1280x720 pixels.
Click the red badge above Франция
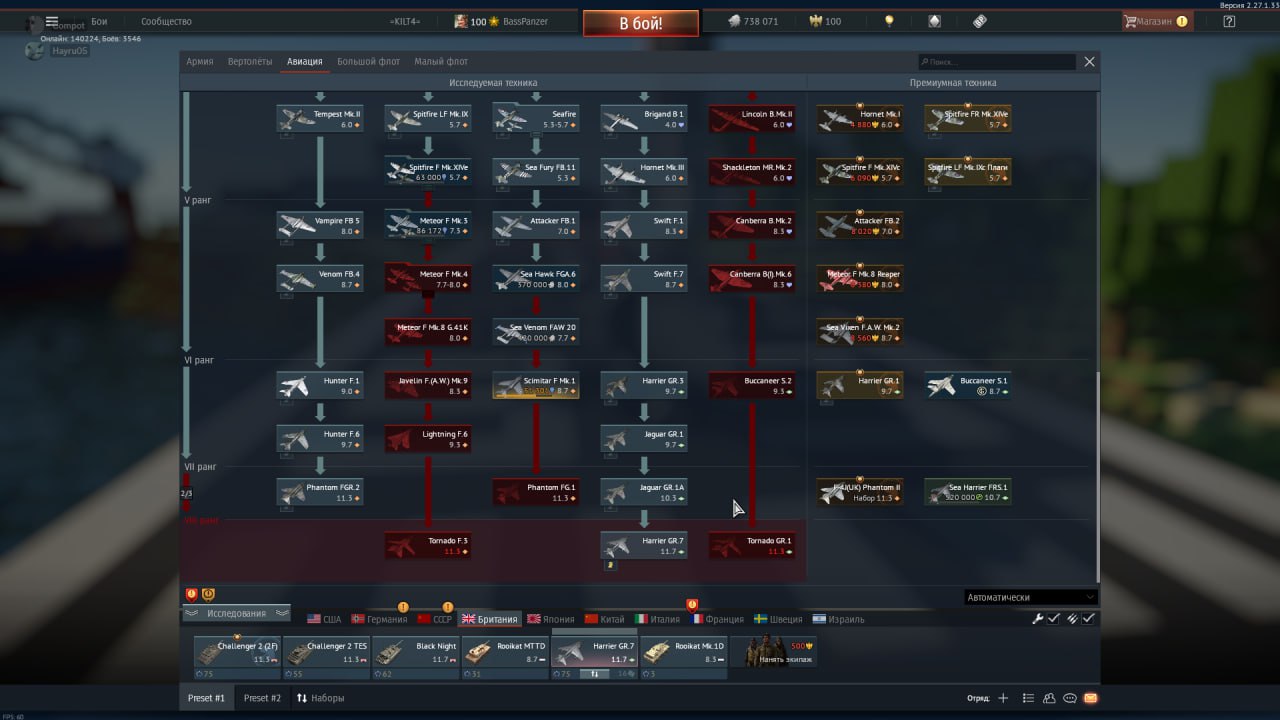click(691, 605)
